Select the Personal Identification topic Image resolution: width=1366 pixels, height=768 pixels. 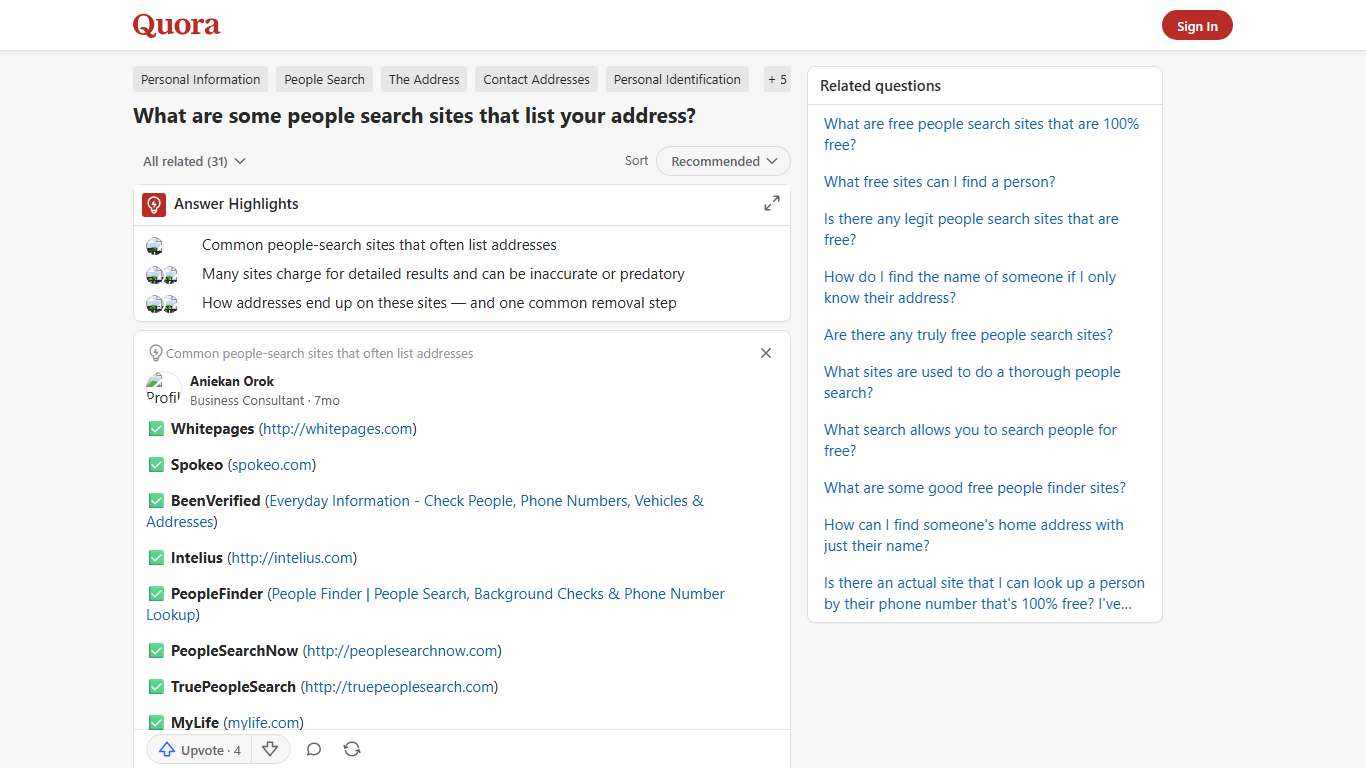677,79
